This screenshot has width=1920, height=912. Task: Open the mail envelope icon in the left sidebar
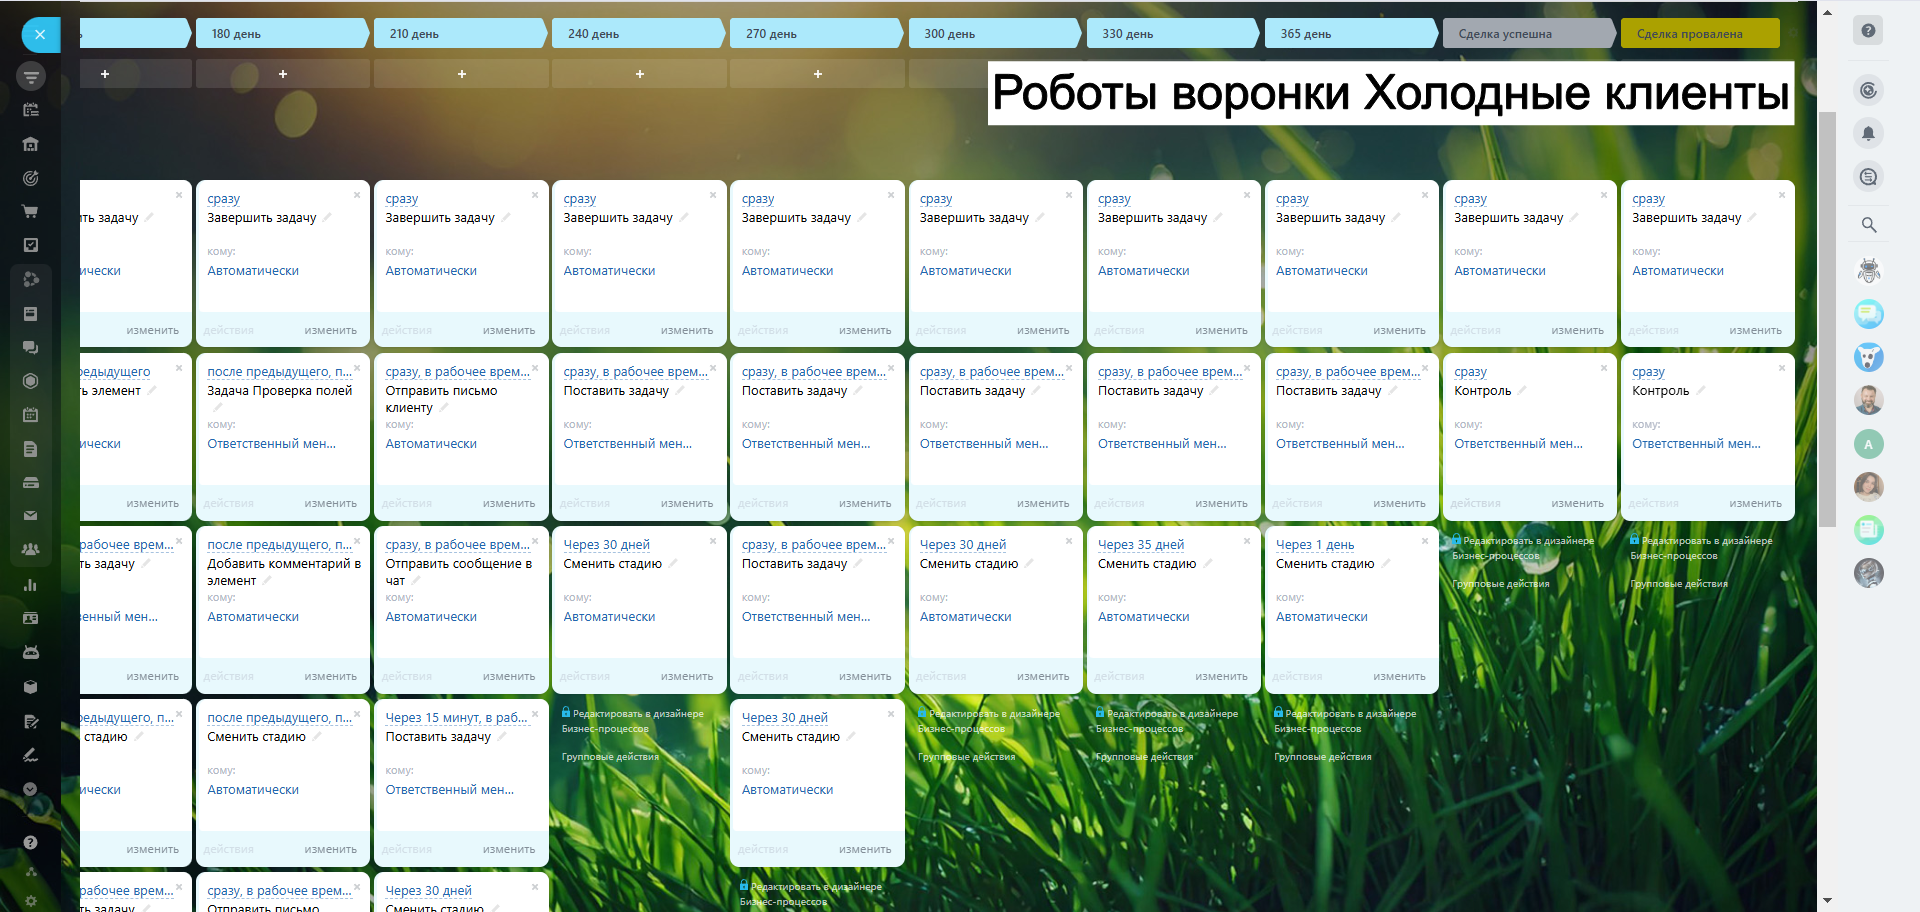[31, 516]
